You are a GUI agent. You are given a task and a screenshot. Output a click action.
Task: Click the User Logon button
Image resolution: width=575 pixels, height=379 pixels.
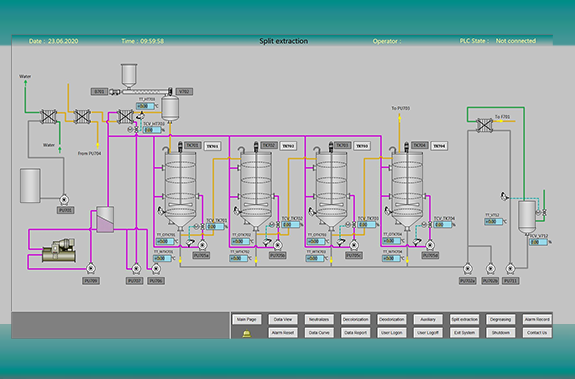coord(392,333)
